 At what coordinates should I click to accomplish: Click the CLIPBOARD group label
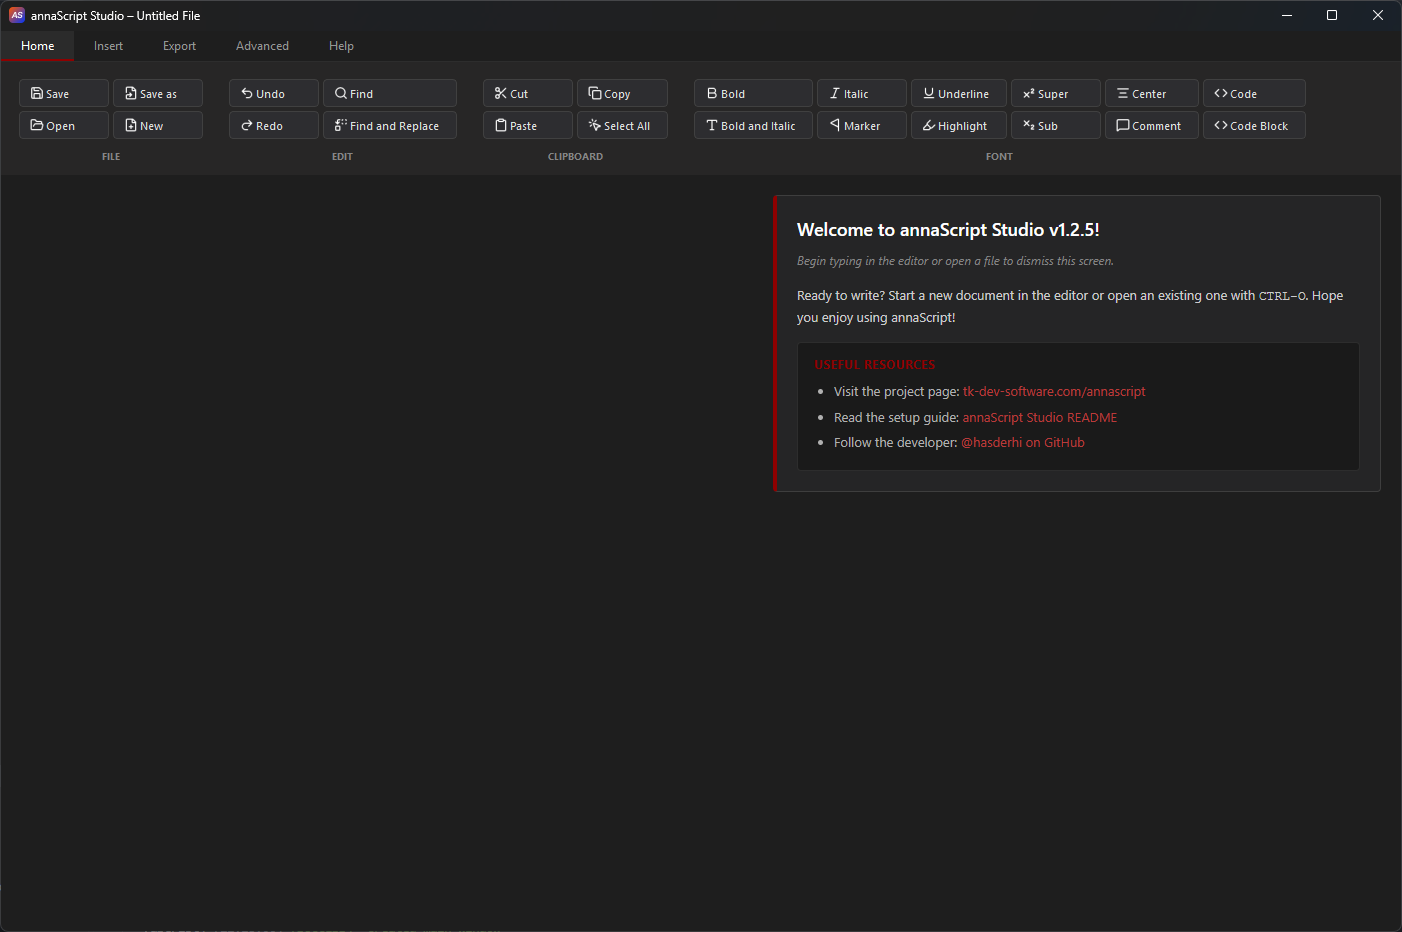tap(575, 157)
